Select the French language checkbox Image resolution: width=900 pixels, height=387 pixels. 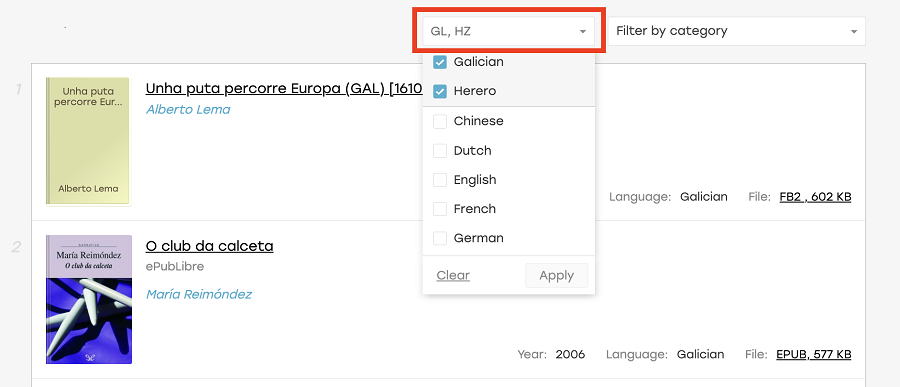point(440,209)
